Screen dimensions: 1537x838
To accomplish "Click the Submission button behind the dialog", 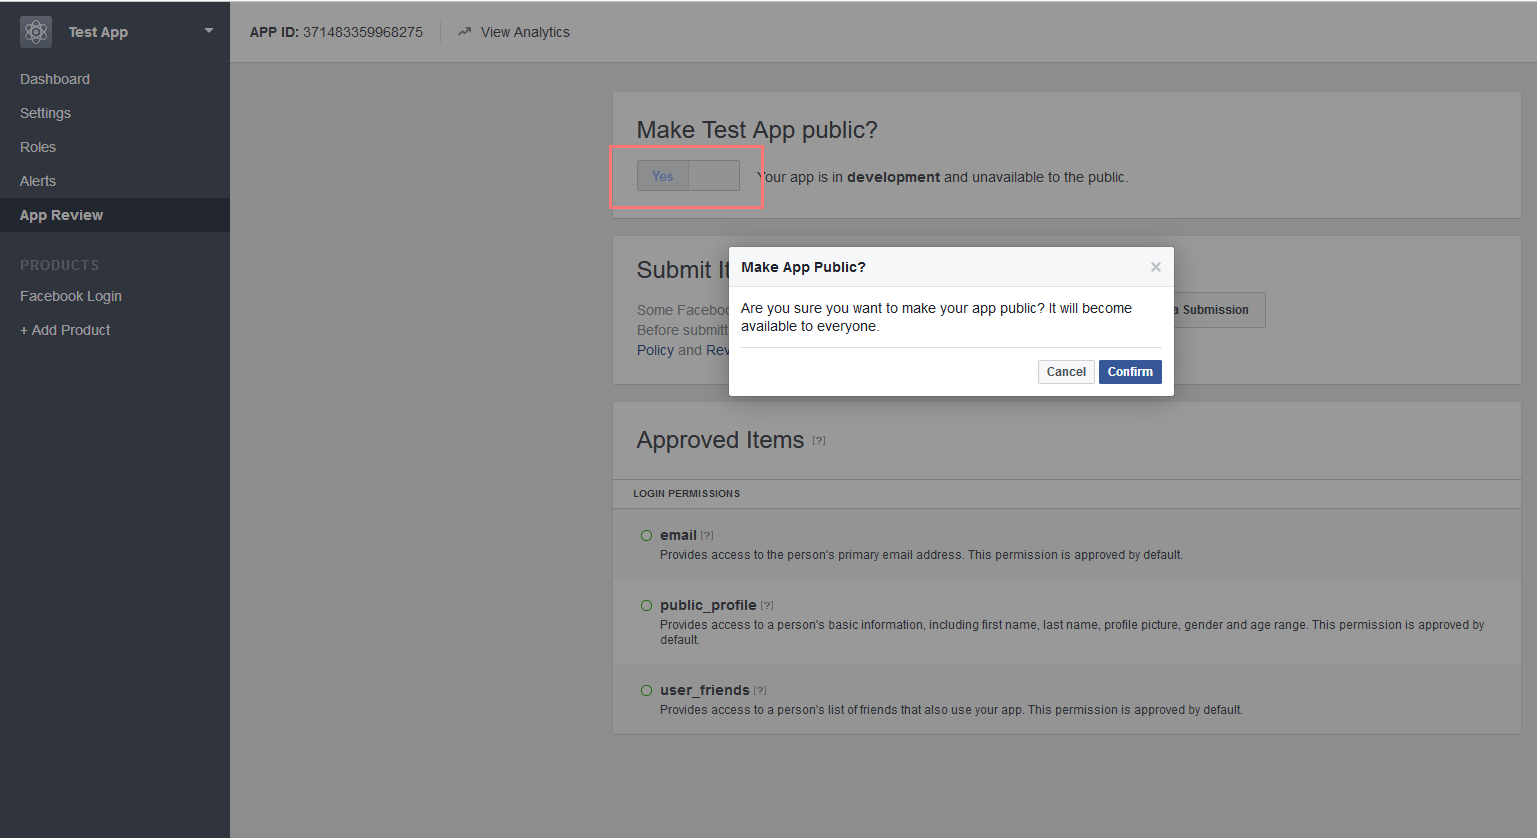I will coord(1219,310).
